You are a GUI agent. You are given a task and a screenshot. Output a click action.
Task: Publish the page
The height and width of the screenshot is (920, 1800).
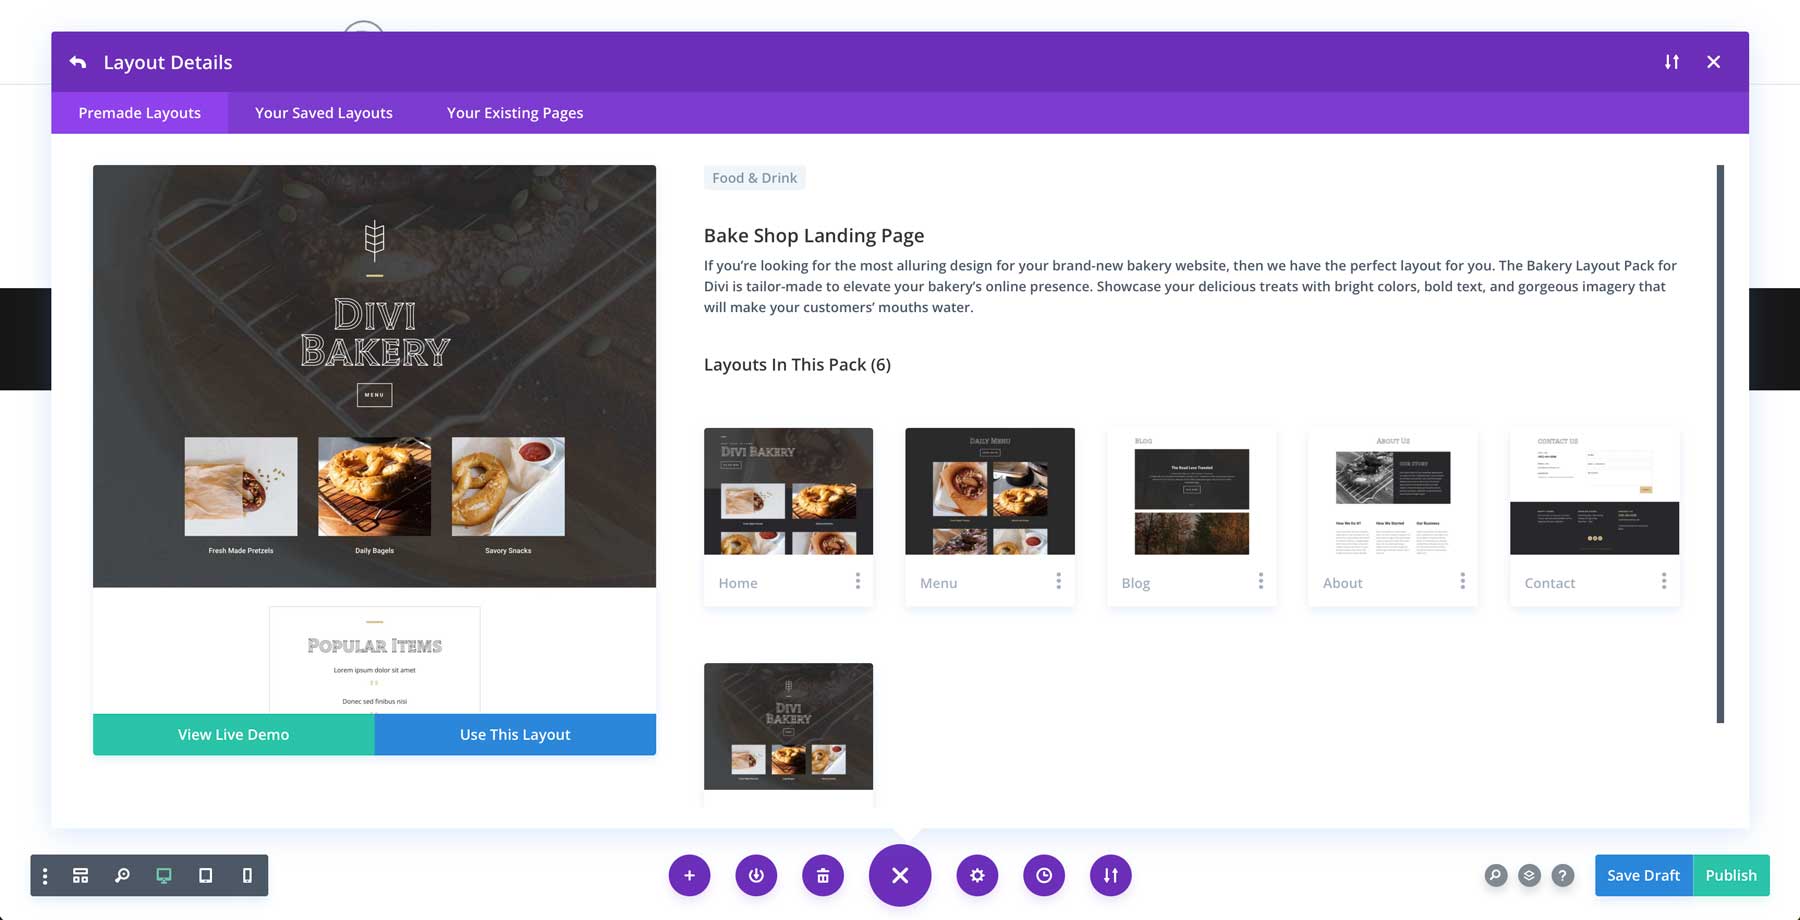[x=1731, y=875]
